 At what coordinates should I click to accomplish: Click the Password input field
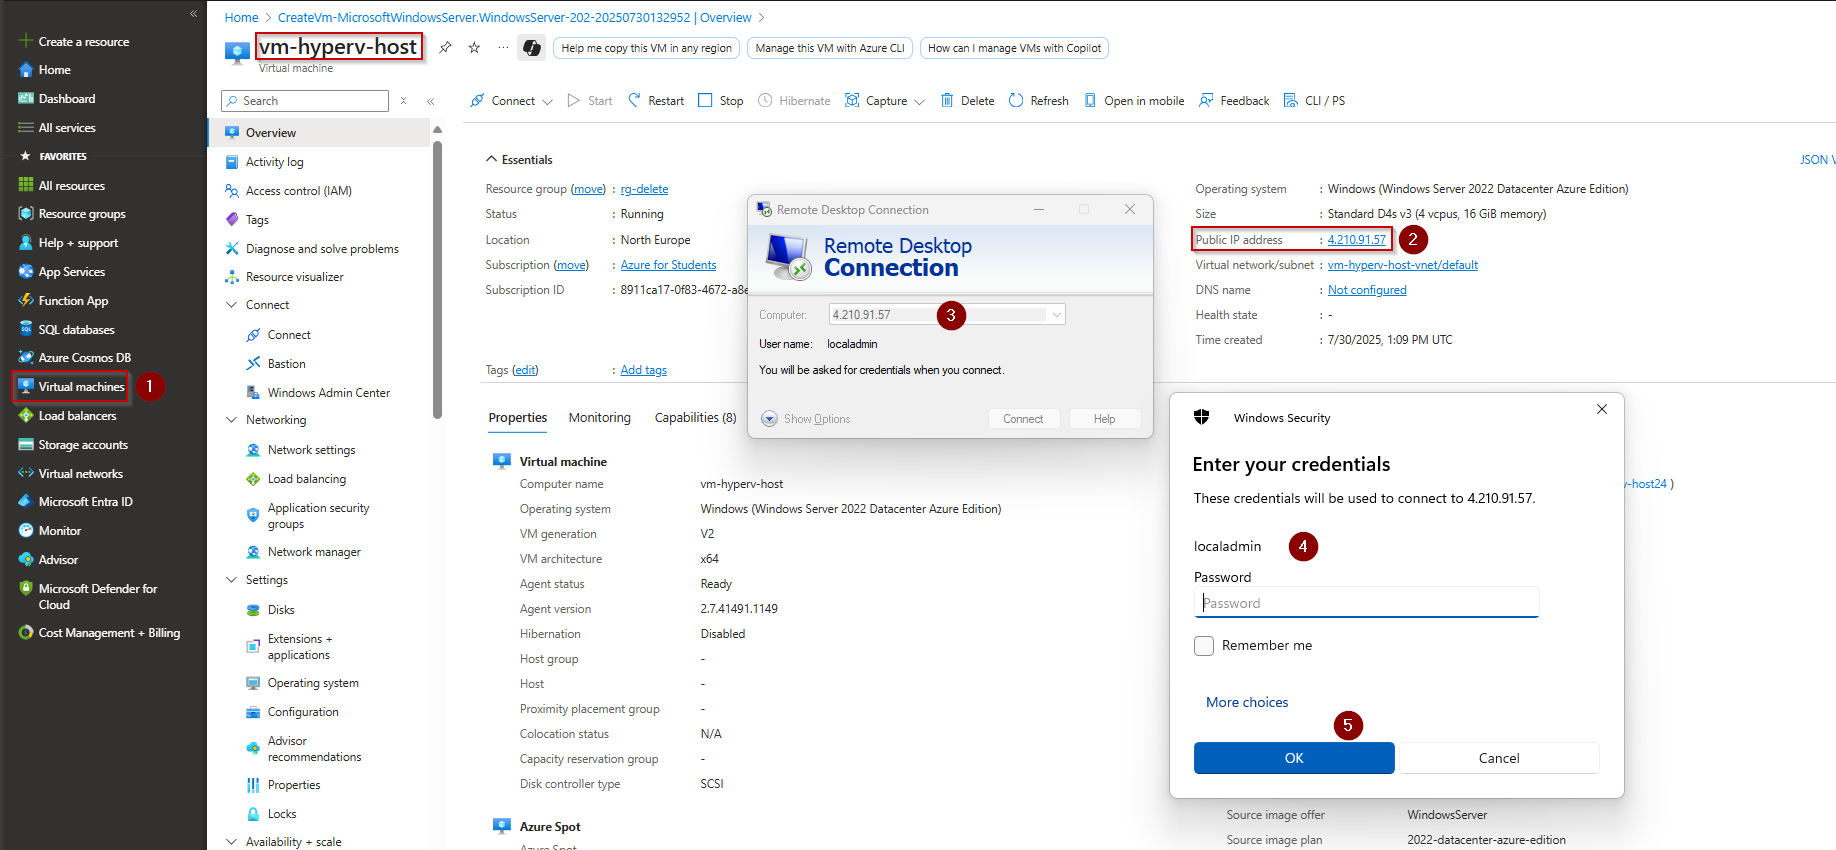(1366, 603)
